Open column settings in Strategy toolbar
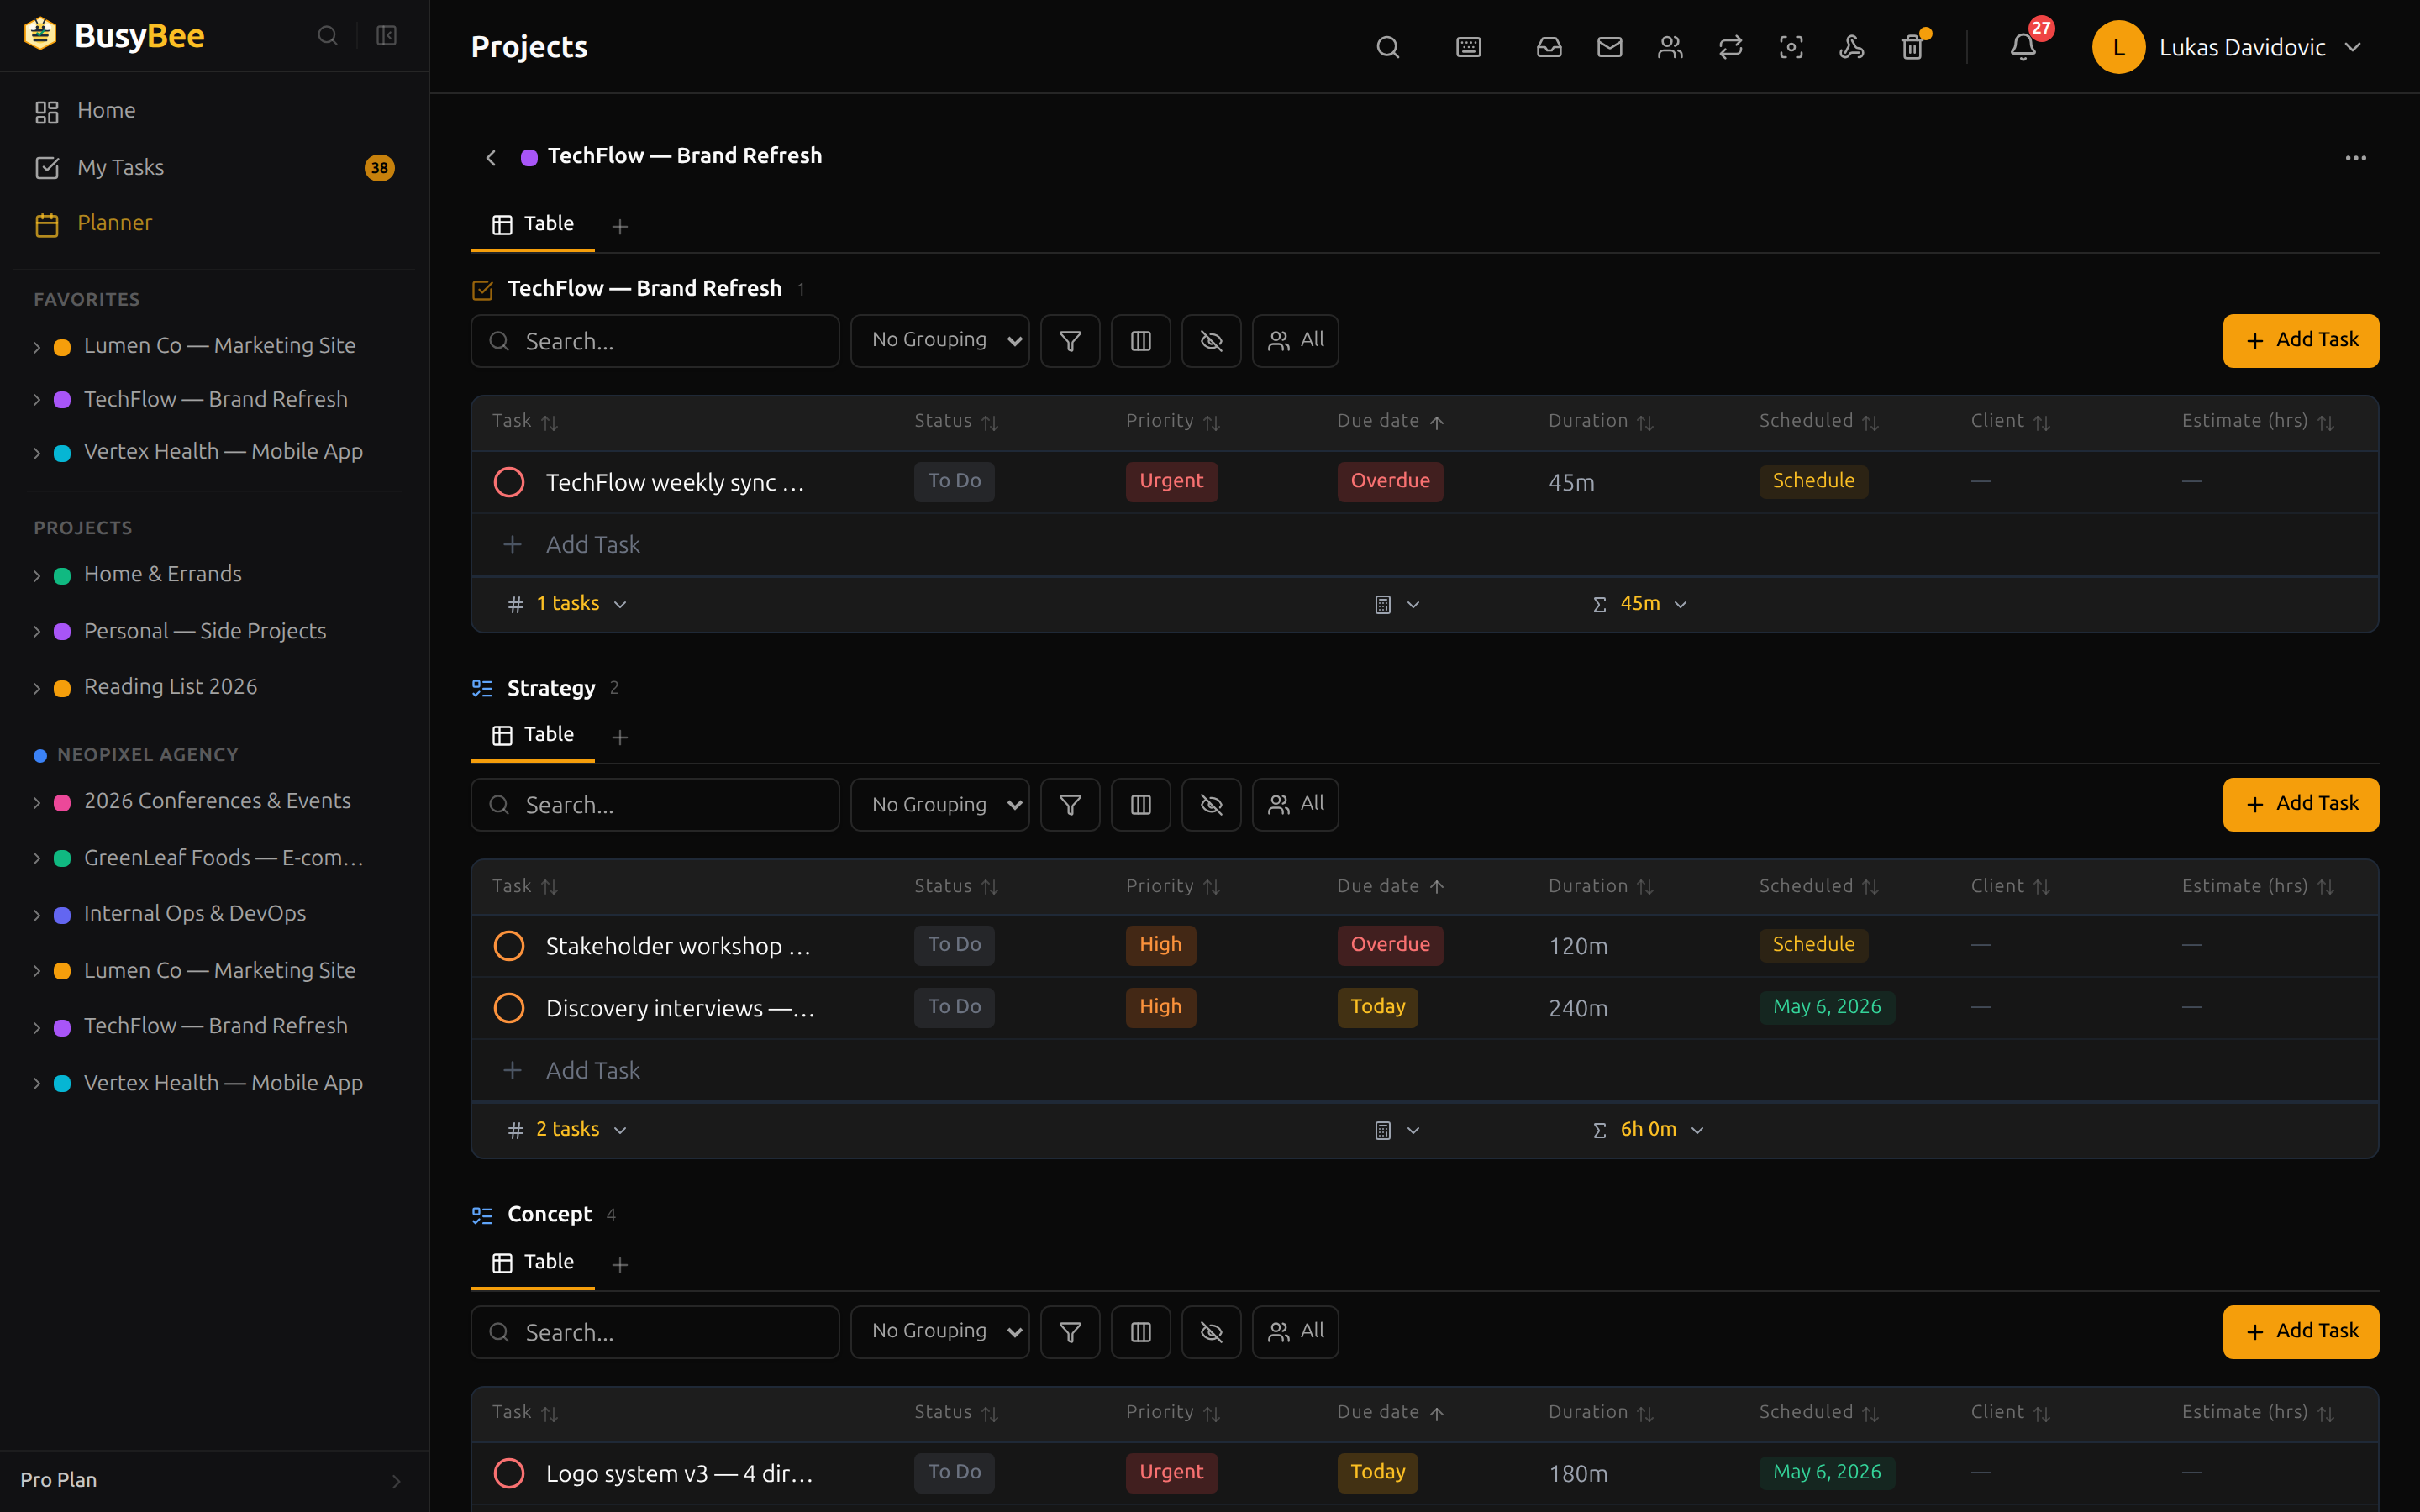This screenshot has height=1512, width=2420. pos(1140,805)
